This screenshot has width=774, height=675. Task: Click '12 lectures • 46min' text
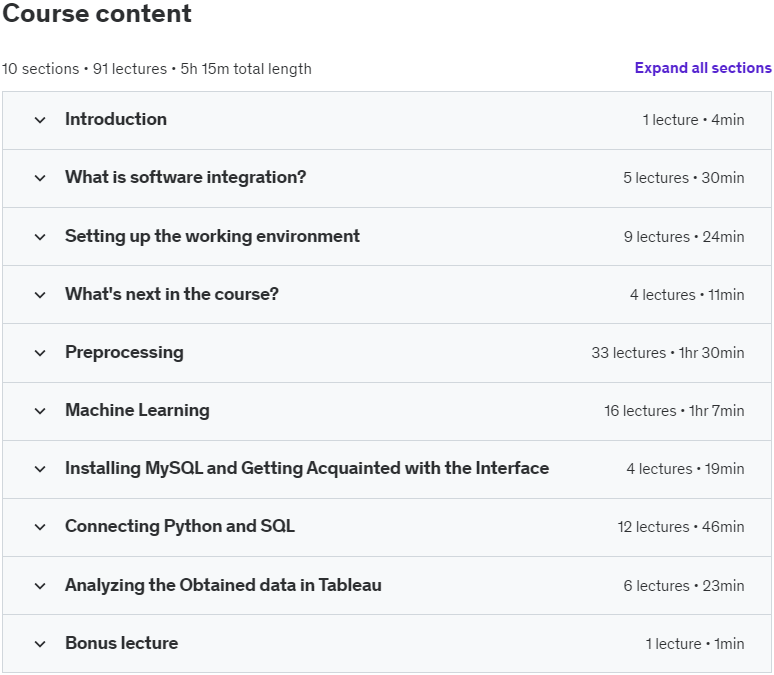[681, 527]
